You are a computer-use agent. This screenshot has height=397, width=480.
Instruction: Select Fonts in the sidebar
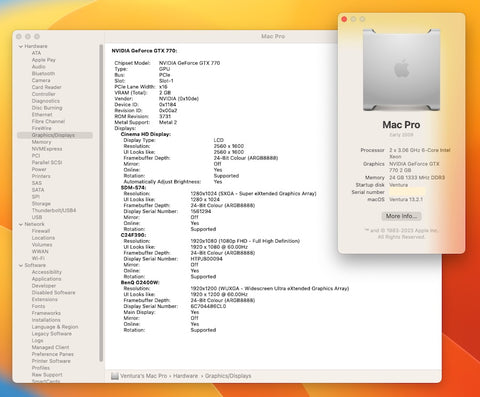point(38,306)
